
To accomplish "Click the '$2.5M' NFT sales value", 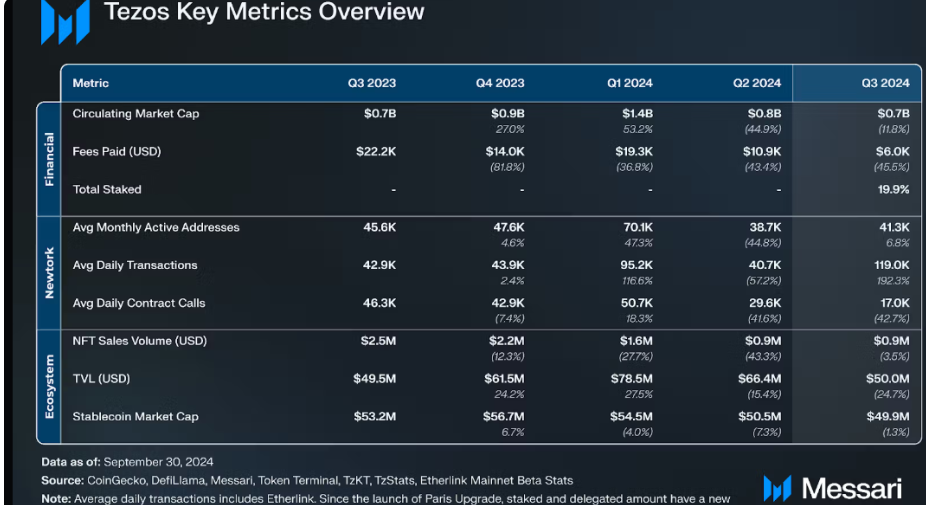I will pyautogui.click(x=379, y=341).
